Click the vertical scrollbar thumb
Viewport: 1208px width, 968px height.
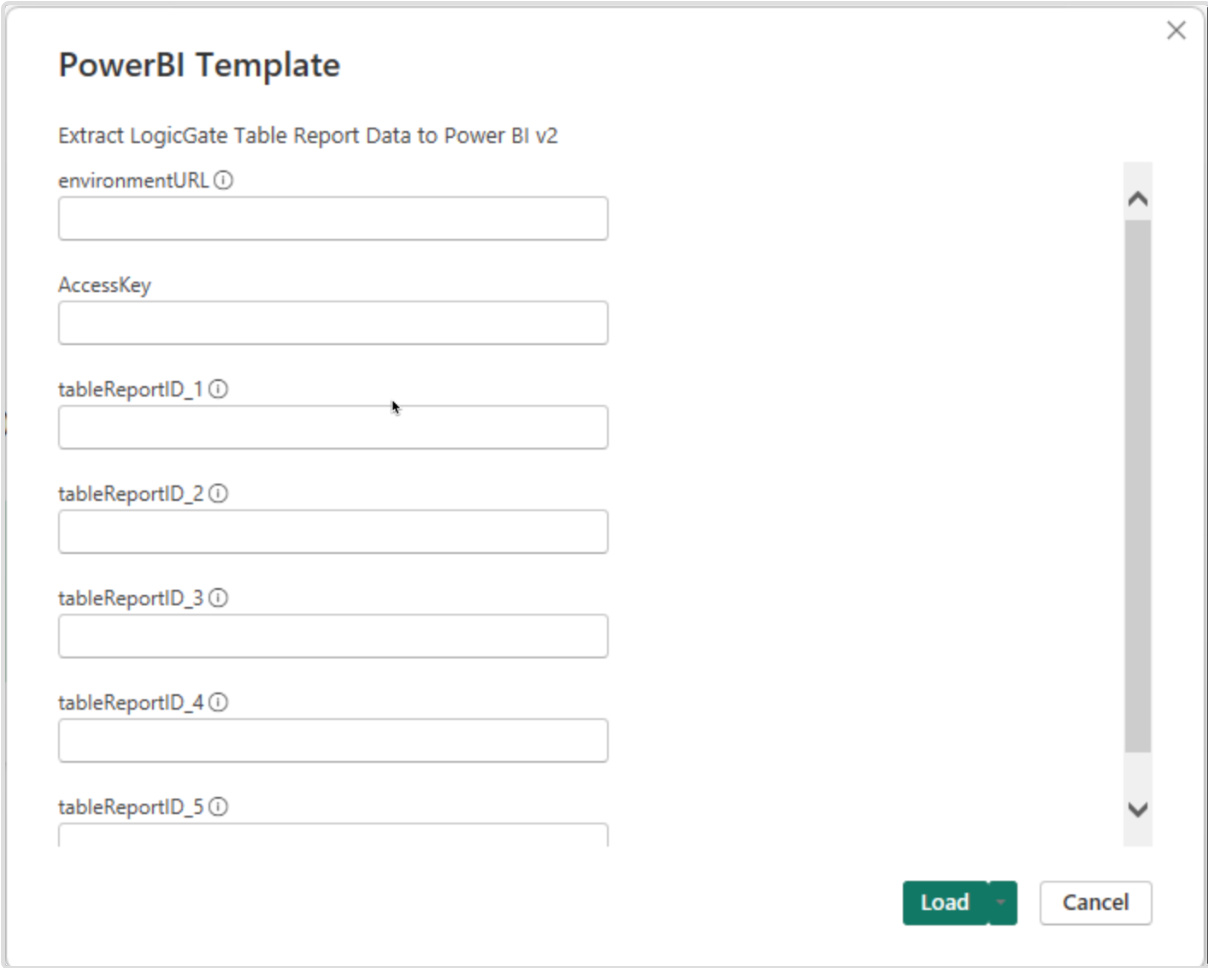1138,486
